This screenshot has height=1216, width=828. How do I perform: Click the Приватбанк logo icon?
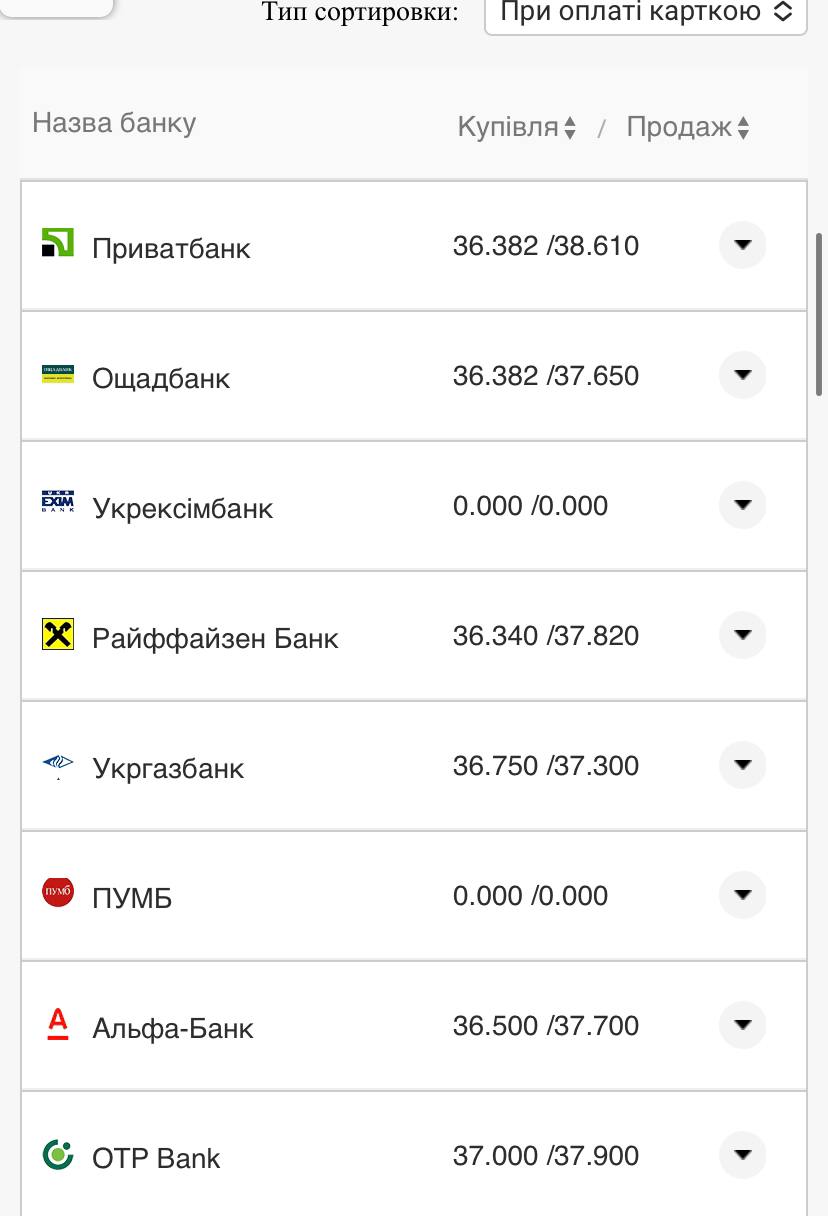58,243
